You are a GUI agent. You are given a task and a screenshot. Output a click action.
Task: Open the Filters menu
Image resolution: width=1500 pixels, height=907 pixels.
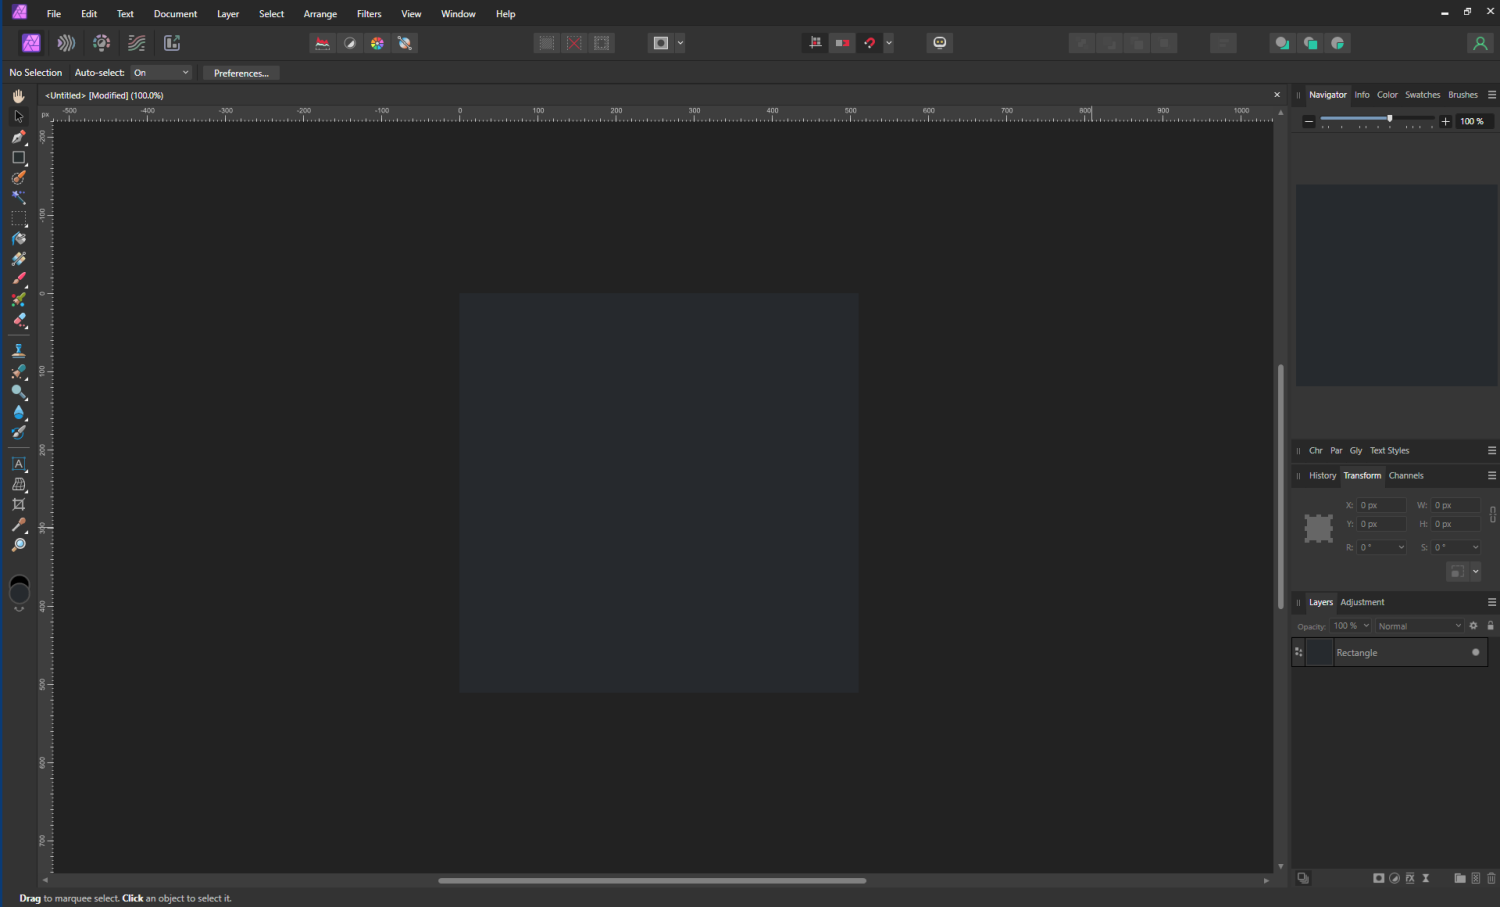(368, 13)
